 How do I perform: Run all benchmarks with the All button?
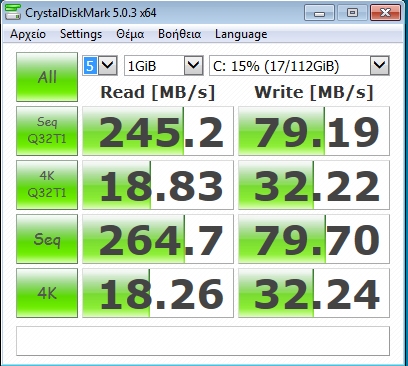47,77
